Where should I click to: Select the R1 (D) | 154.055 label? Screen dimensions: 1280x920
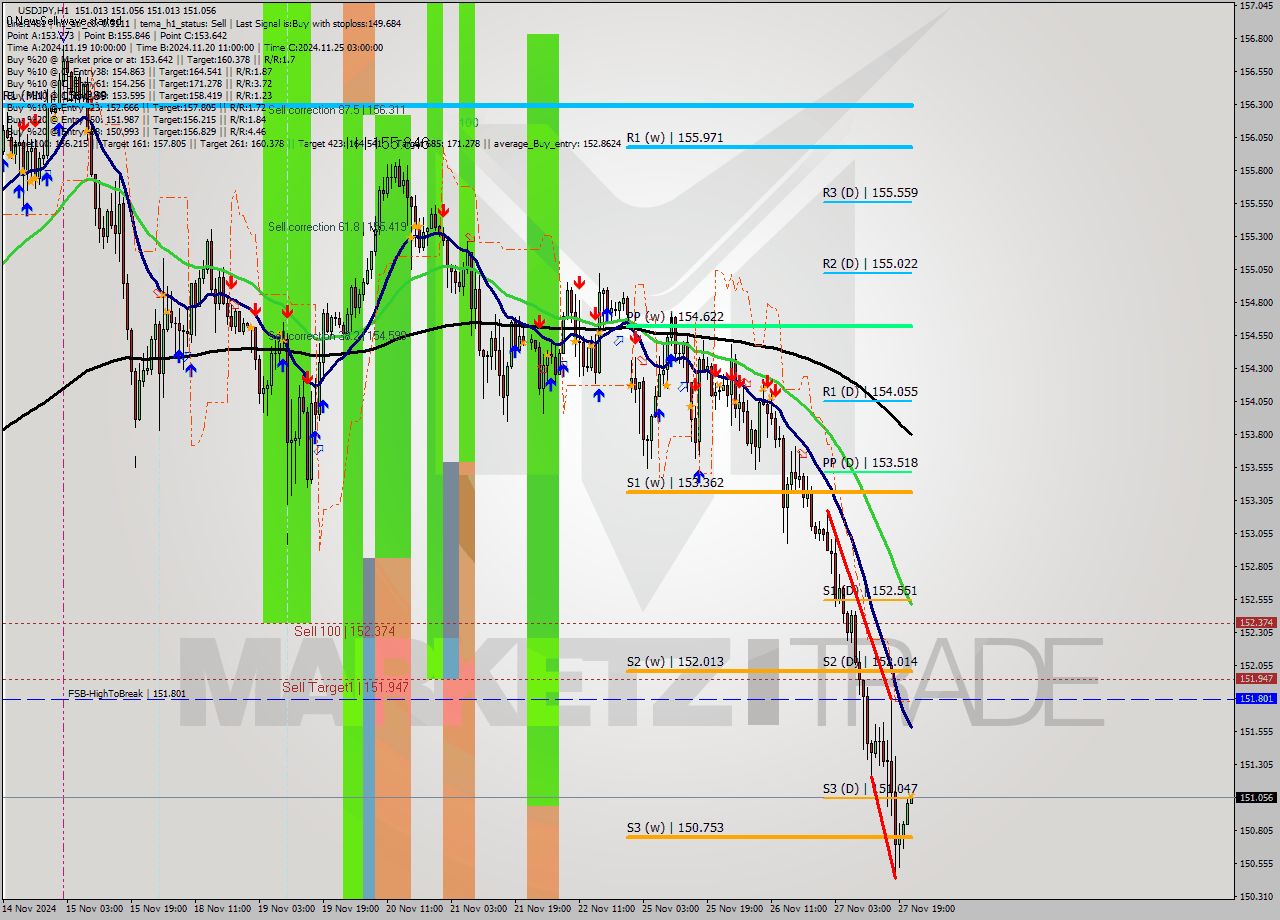tap(870, 392)
